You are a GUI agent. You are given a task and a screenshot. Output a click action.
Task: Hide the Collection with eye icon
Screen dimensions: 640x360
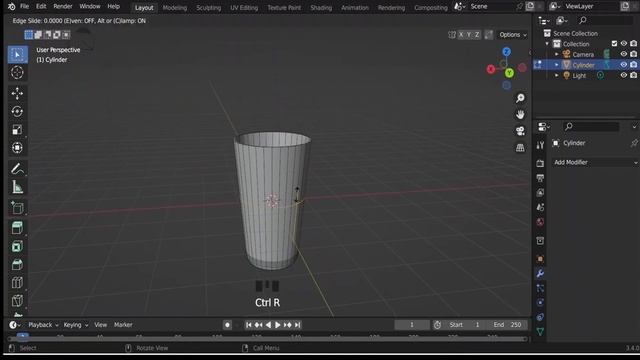click(x=624, y=44)
